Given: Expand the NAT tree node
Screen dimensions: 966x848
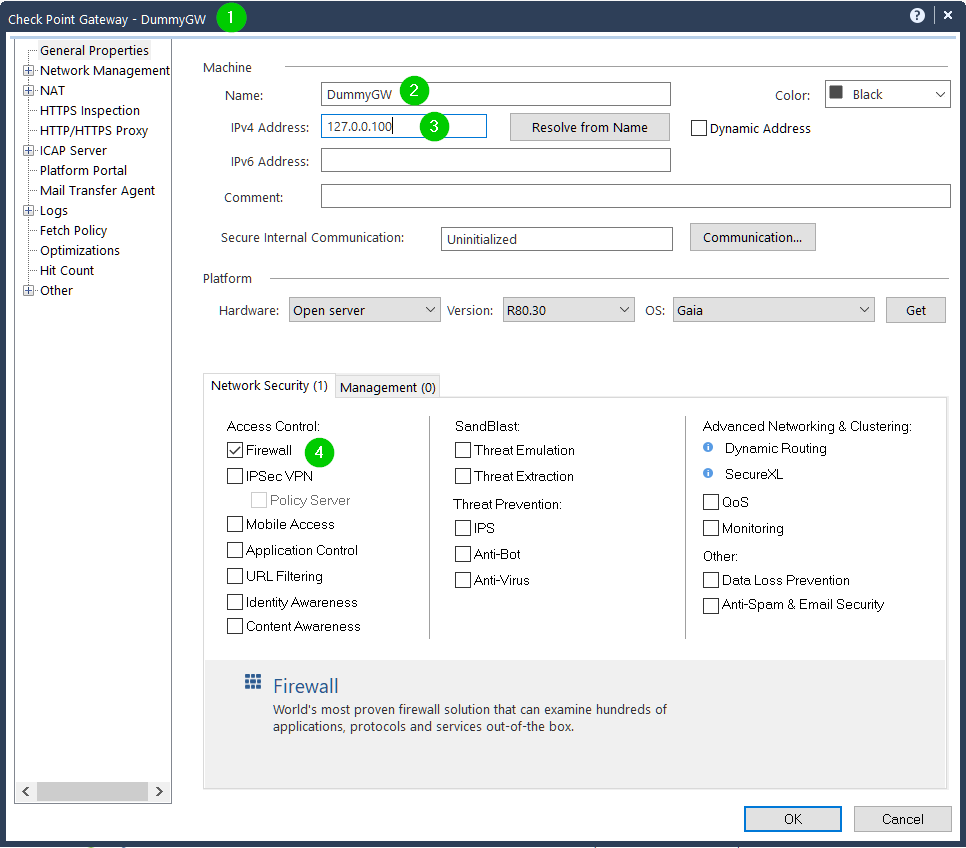Looking at the screenshot, I should (x=28, y=91).
